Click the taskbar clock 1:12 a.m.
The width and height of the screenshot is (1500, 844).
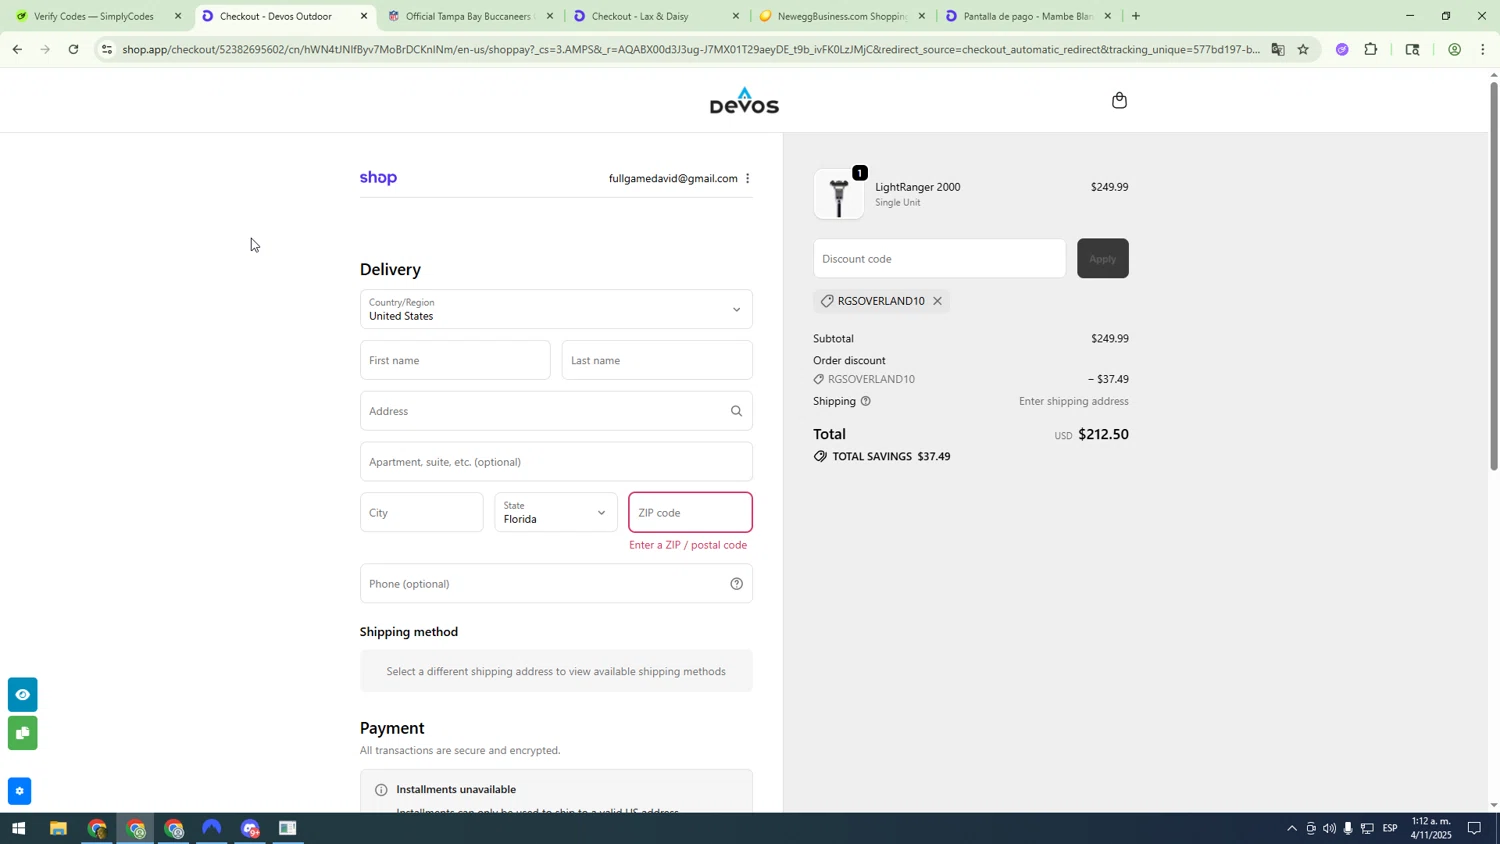(x=1430, y=828)
